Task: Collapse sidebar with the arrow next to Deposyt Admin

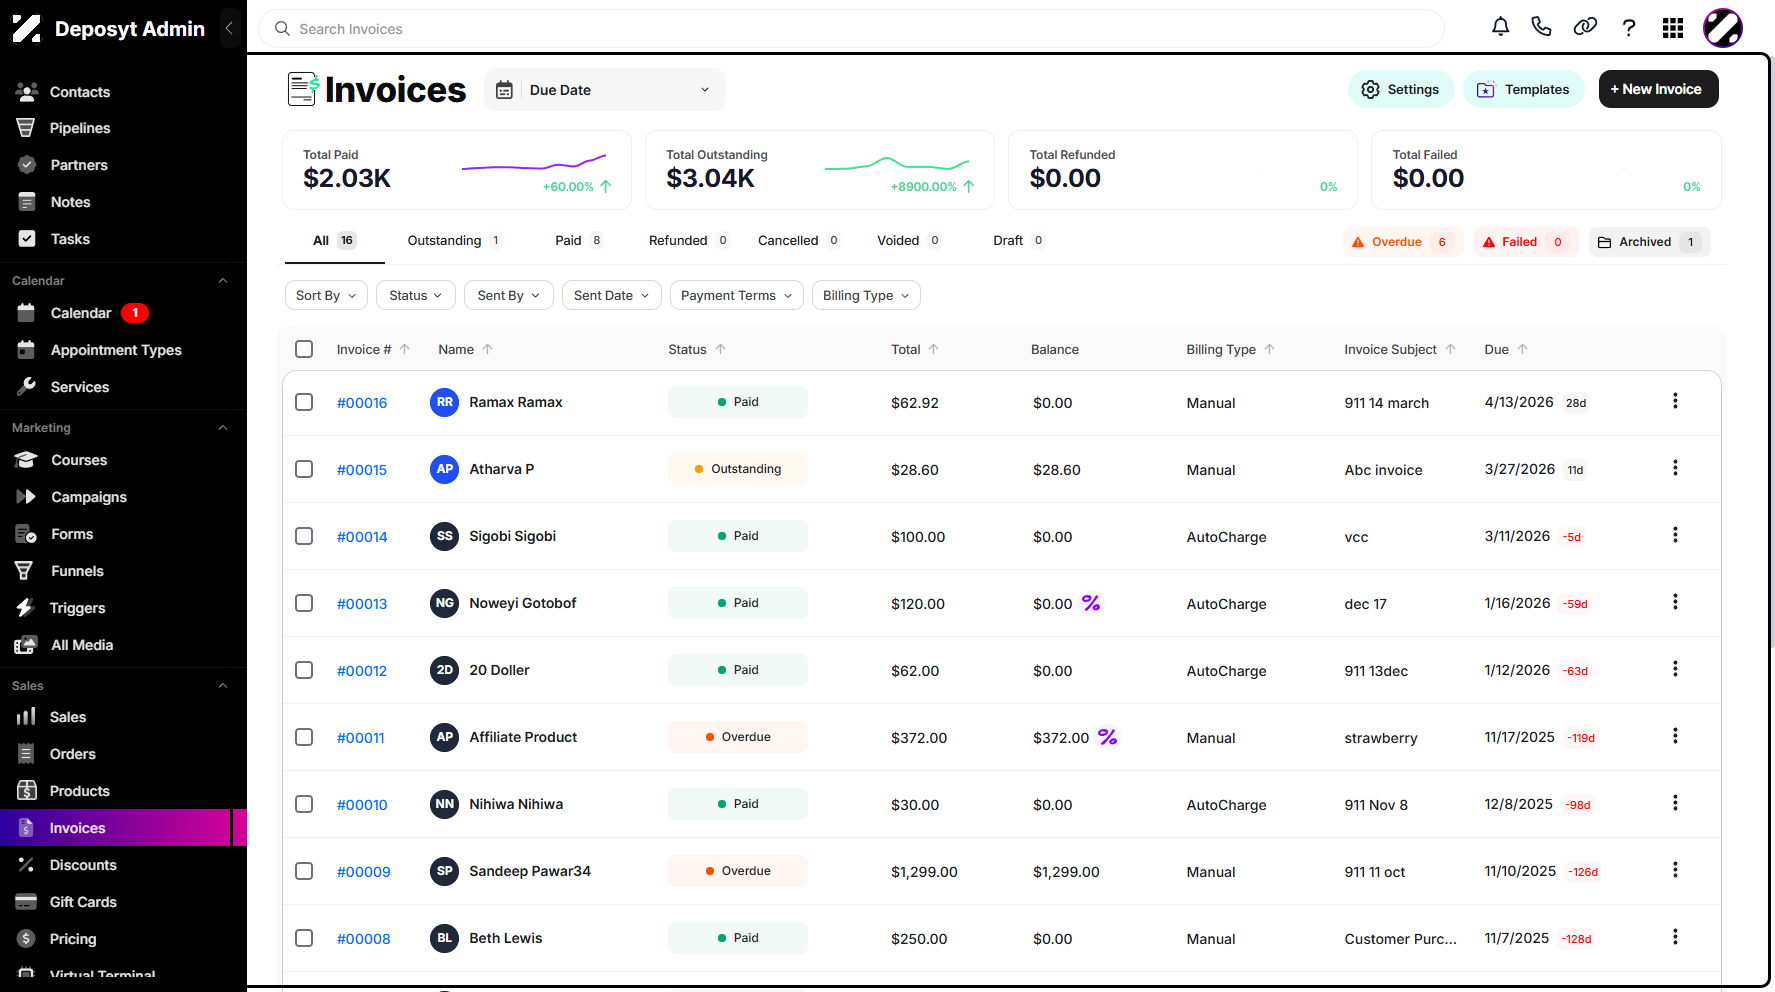Action: click(x=229, y=29)
